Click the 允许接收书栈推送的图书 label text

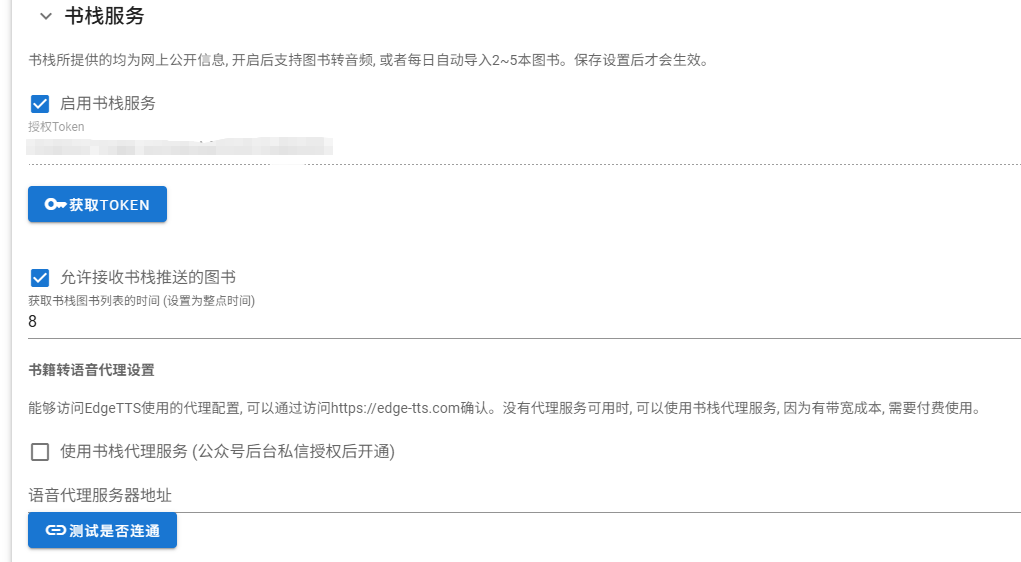148,277
